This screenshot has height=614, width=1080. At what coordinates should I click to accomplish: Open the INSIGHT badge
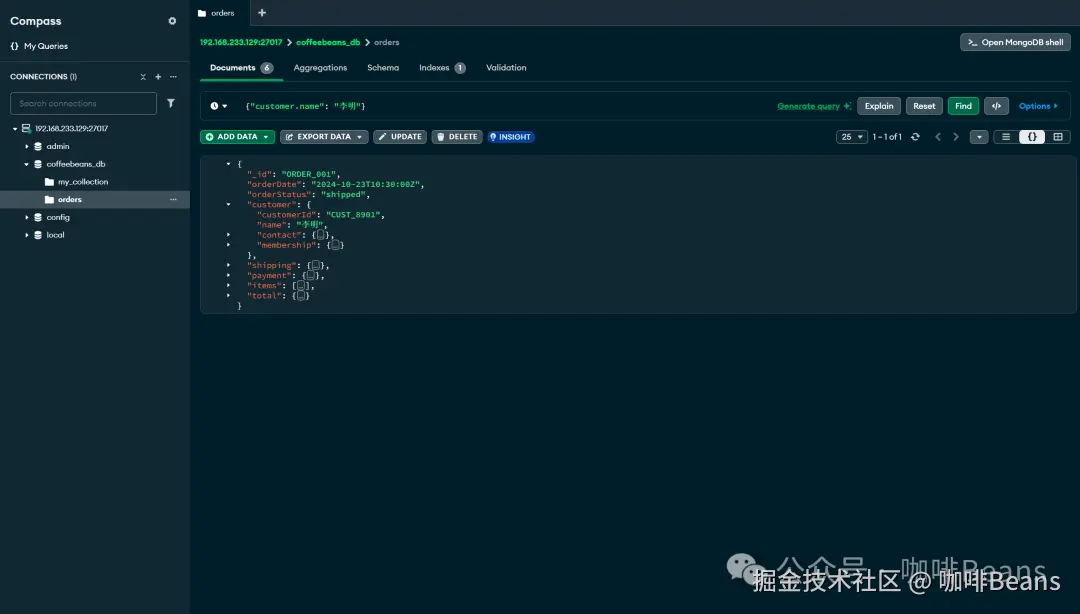click(x=510, y=137)
